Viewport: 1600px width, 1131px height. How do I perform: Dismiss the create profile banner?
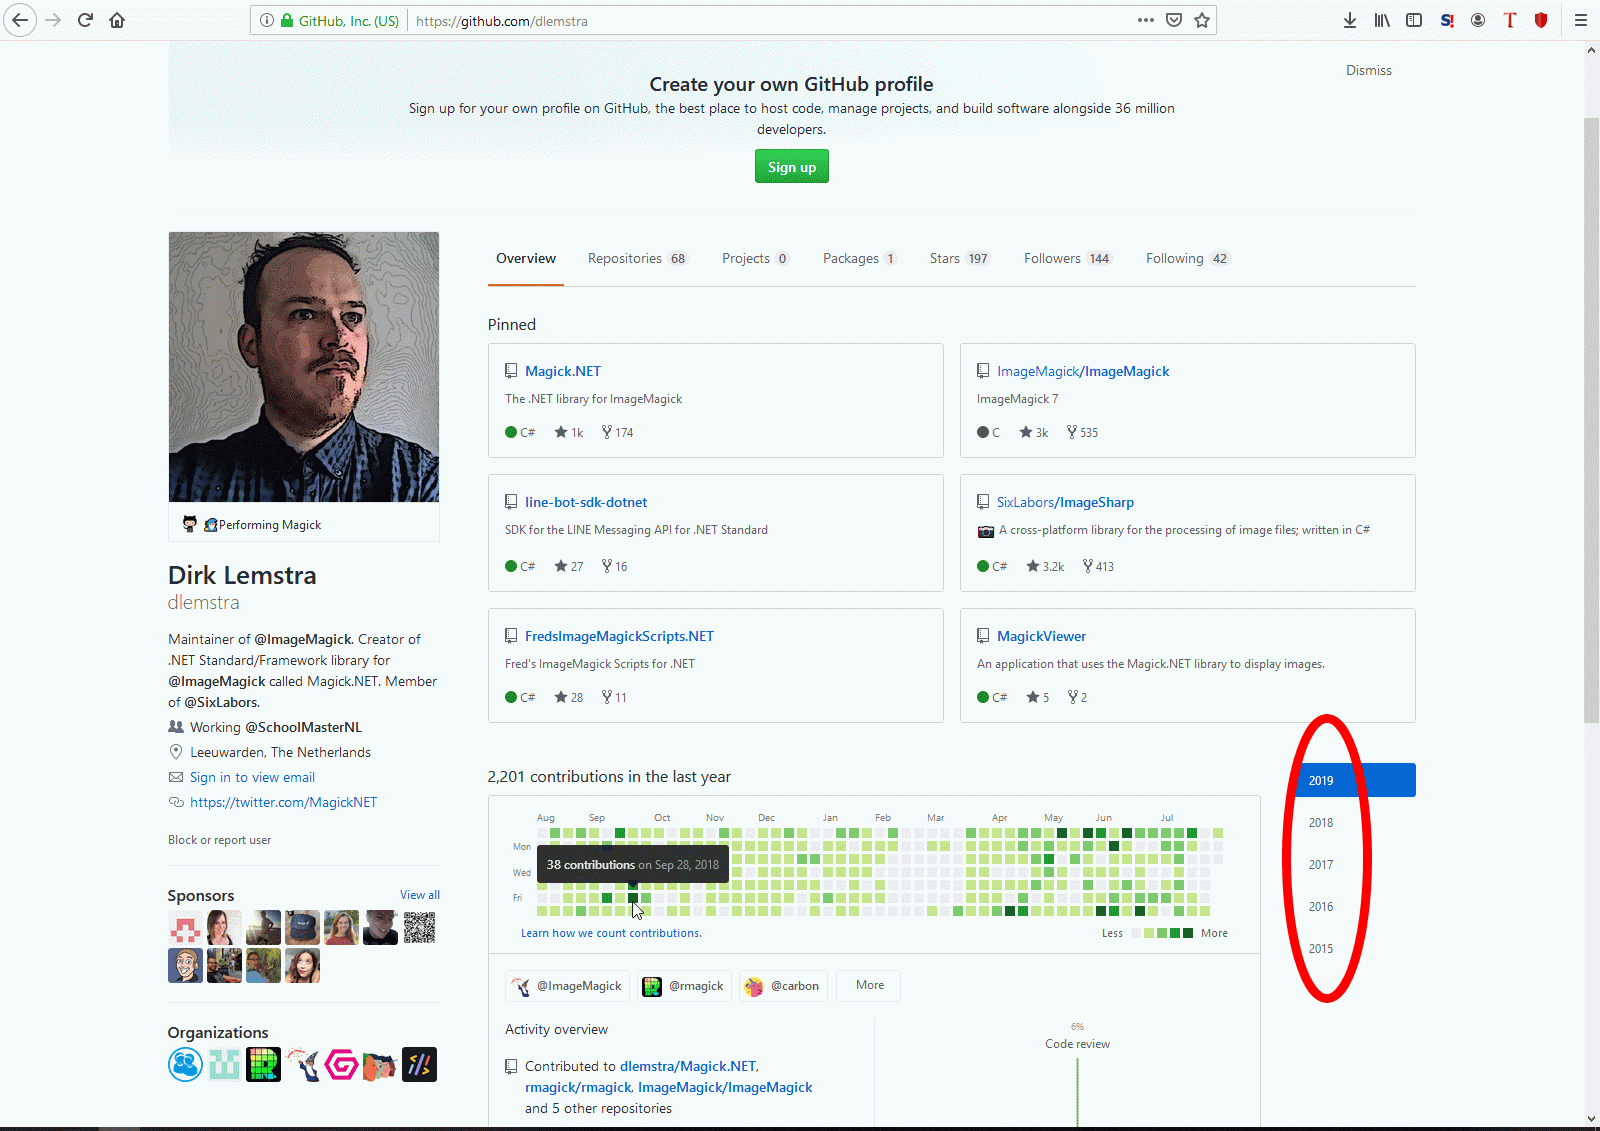tap(1369, 70)
